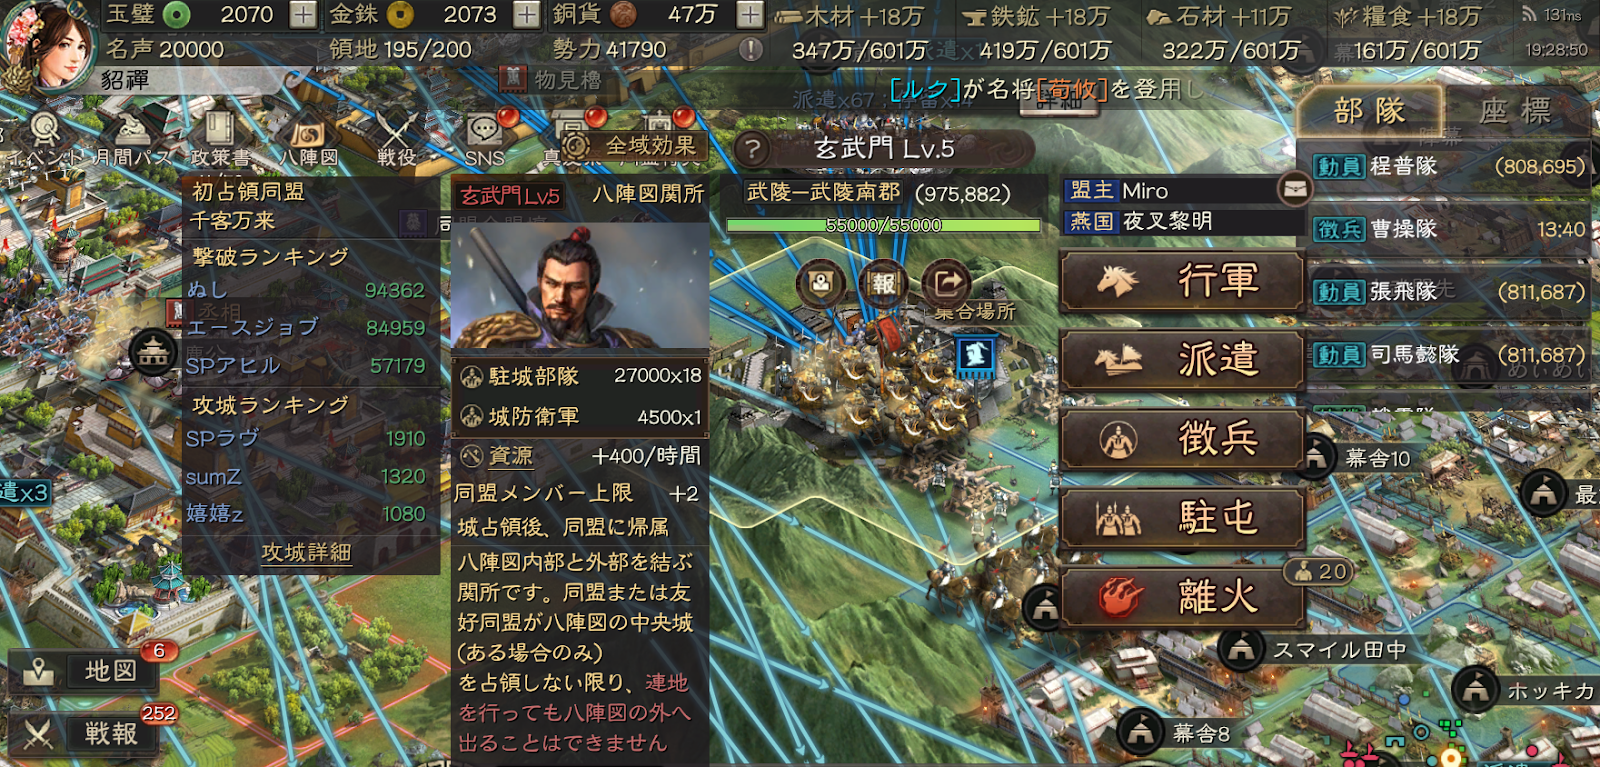Add 銅貨 with the plus icon
Screen dimensions: 1600x767
750,15
